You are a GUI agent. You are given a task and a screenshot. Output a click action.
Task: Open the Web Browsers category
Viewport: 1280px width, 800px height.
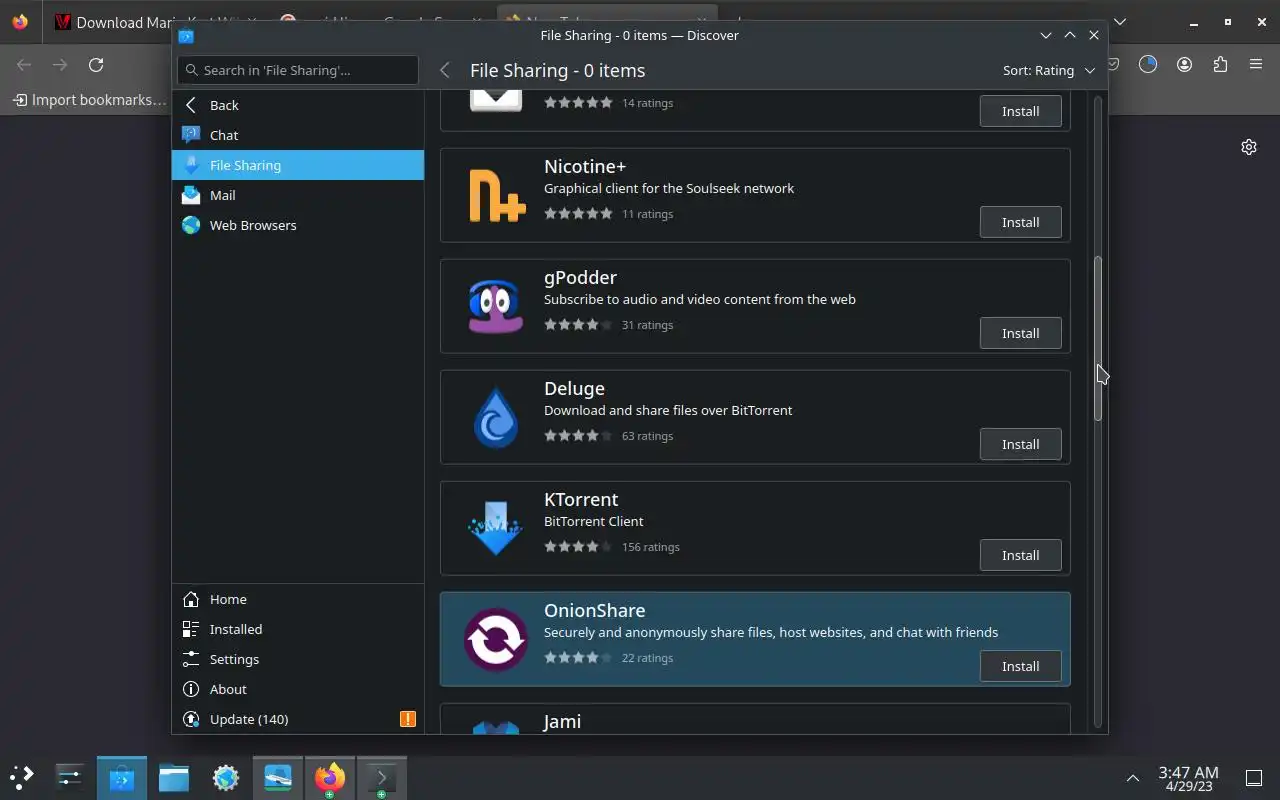coord(298,225)
